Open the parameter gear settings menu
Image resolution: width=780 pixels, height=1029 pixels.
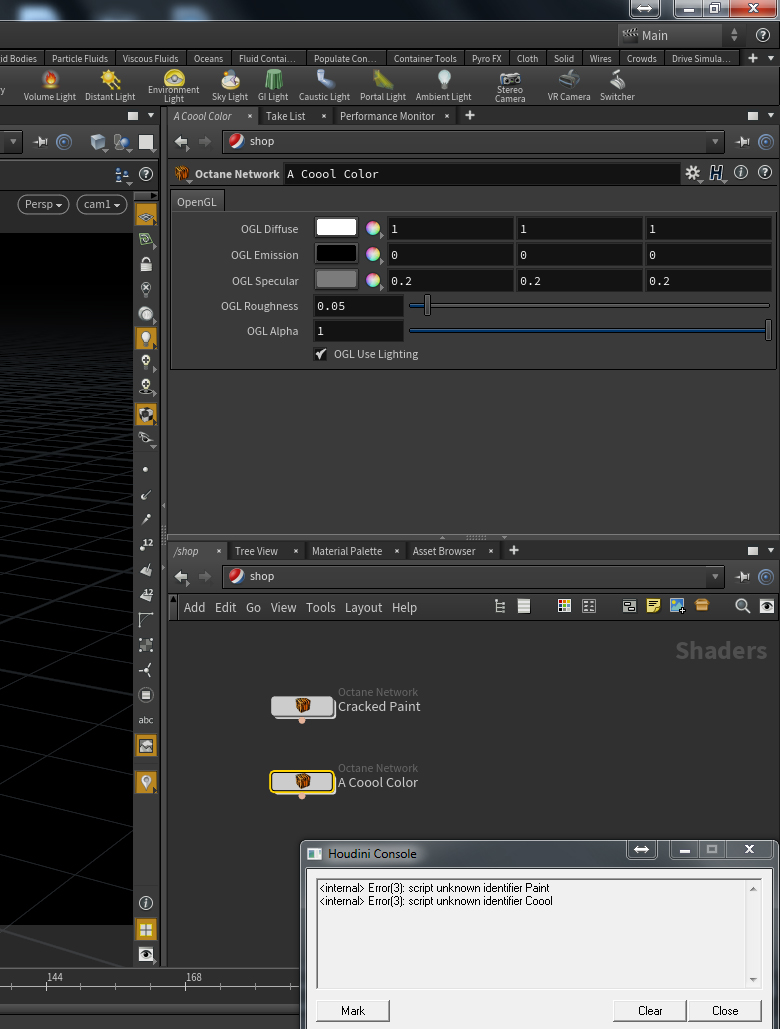693,173
